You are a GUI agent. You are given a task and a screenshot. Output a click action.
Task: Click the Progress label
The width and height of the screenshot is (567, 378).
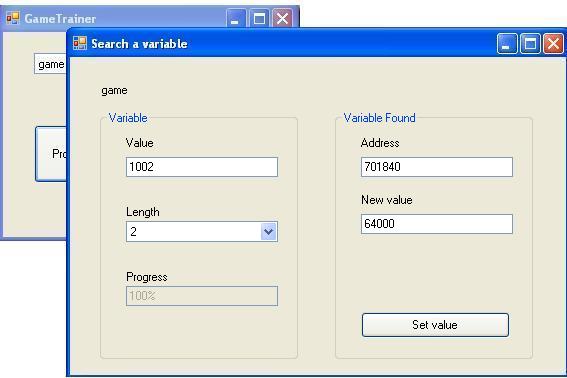tap(147, 277)
